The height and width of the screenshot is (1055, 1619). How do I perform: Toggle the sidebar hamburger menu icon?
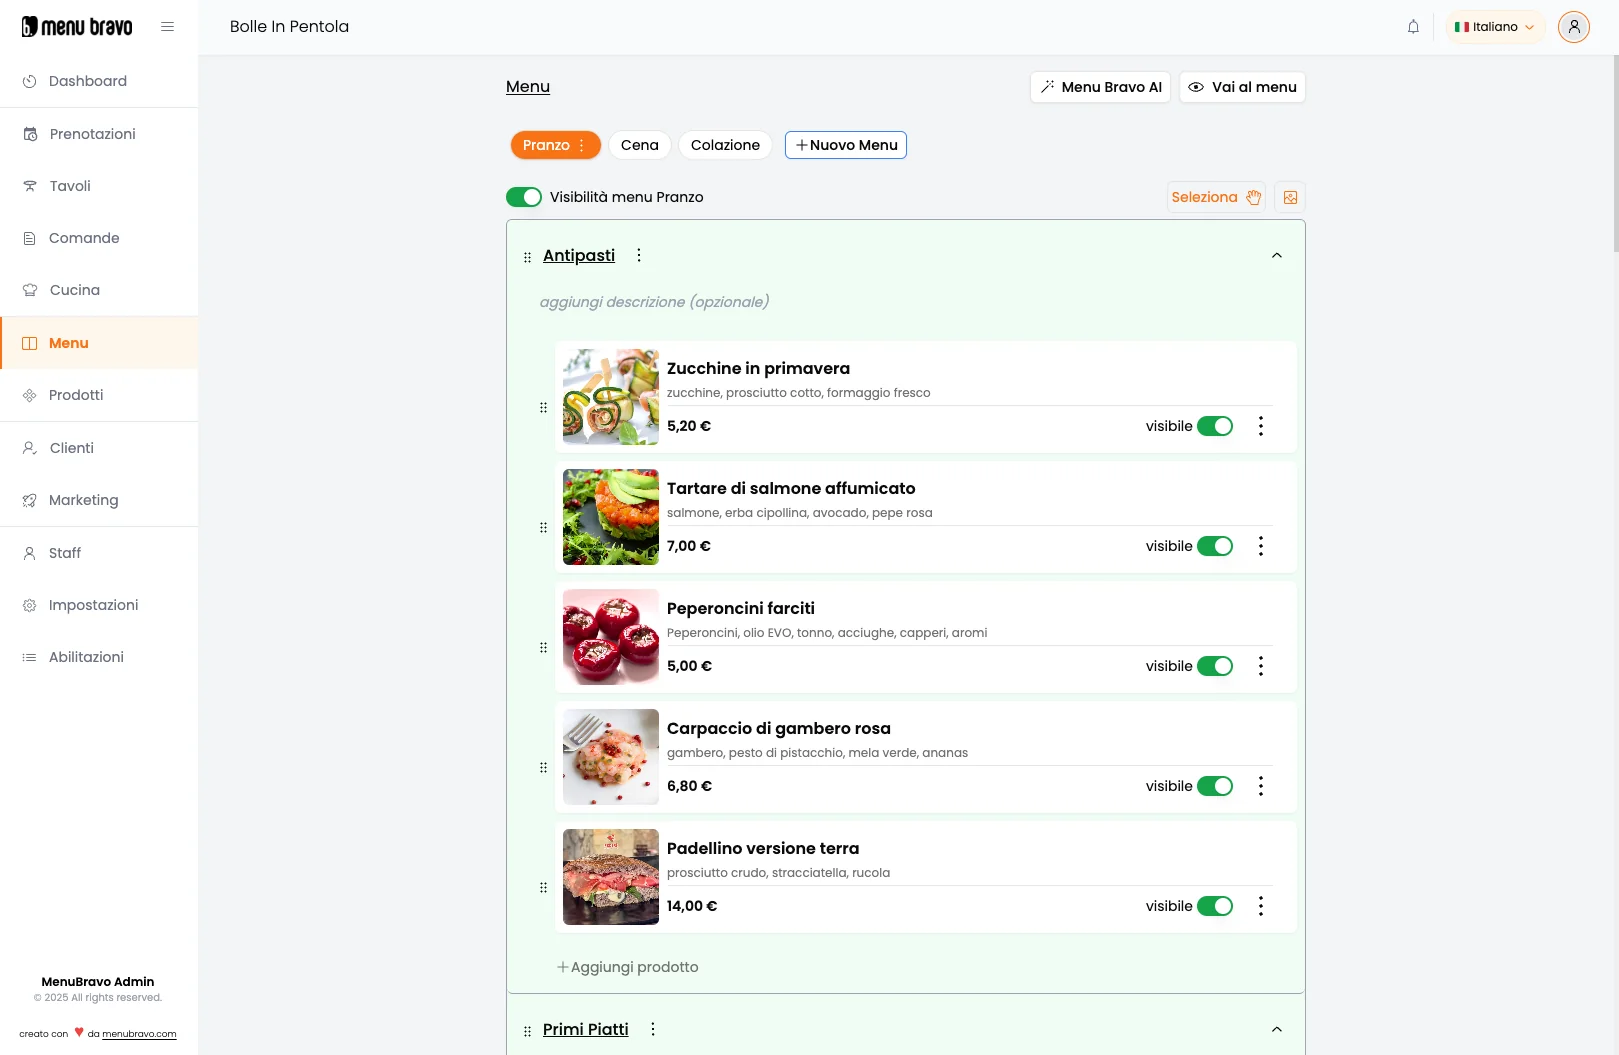coord(167,27)
